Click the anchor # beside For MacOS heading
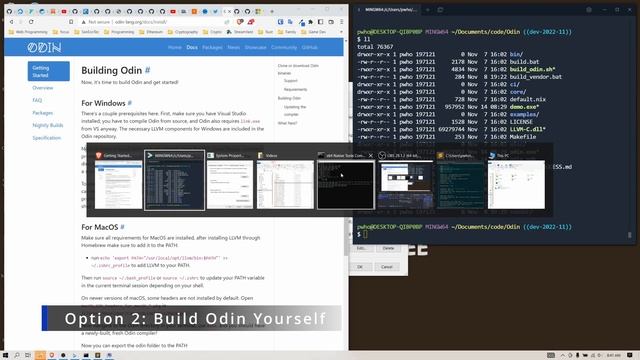The width and height of the screenshot is (640, 360). tap(122, 227)
